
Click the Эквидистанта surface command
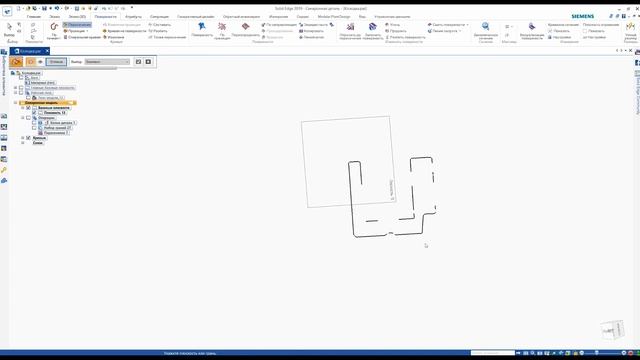coord(313,25)
